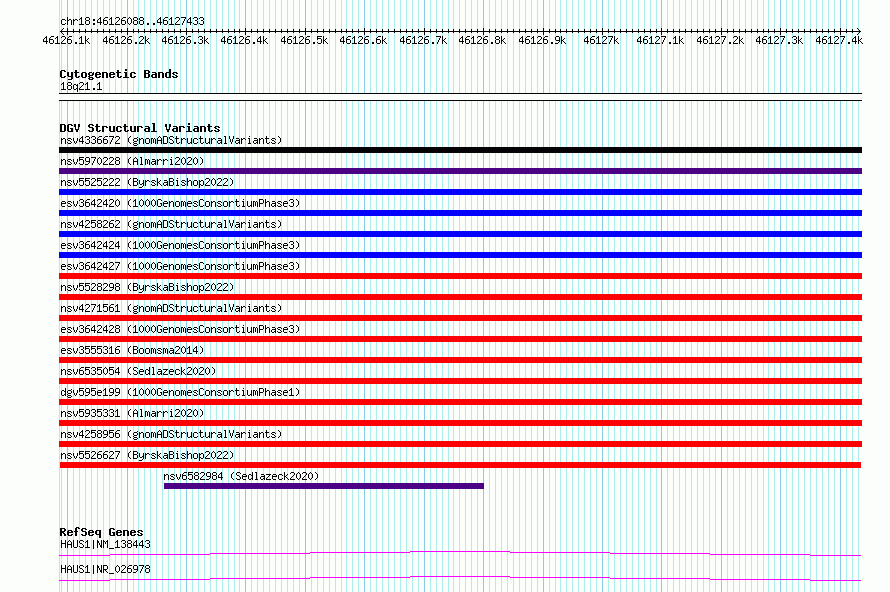The image size is (890, 592).
Task: Select the black nsv4336672 variant bar
Action: [x=460, y=150]
